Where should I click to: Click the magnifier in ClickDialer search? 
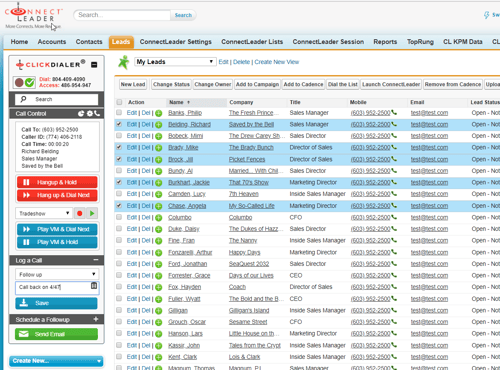pyautogui.click(x=23, y=99)
